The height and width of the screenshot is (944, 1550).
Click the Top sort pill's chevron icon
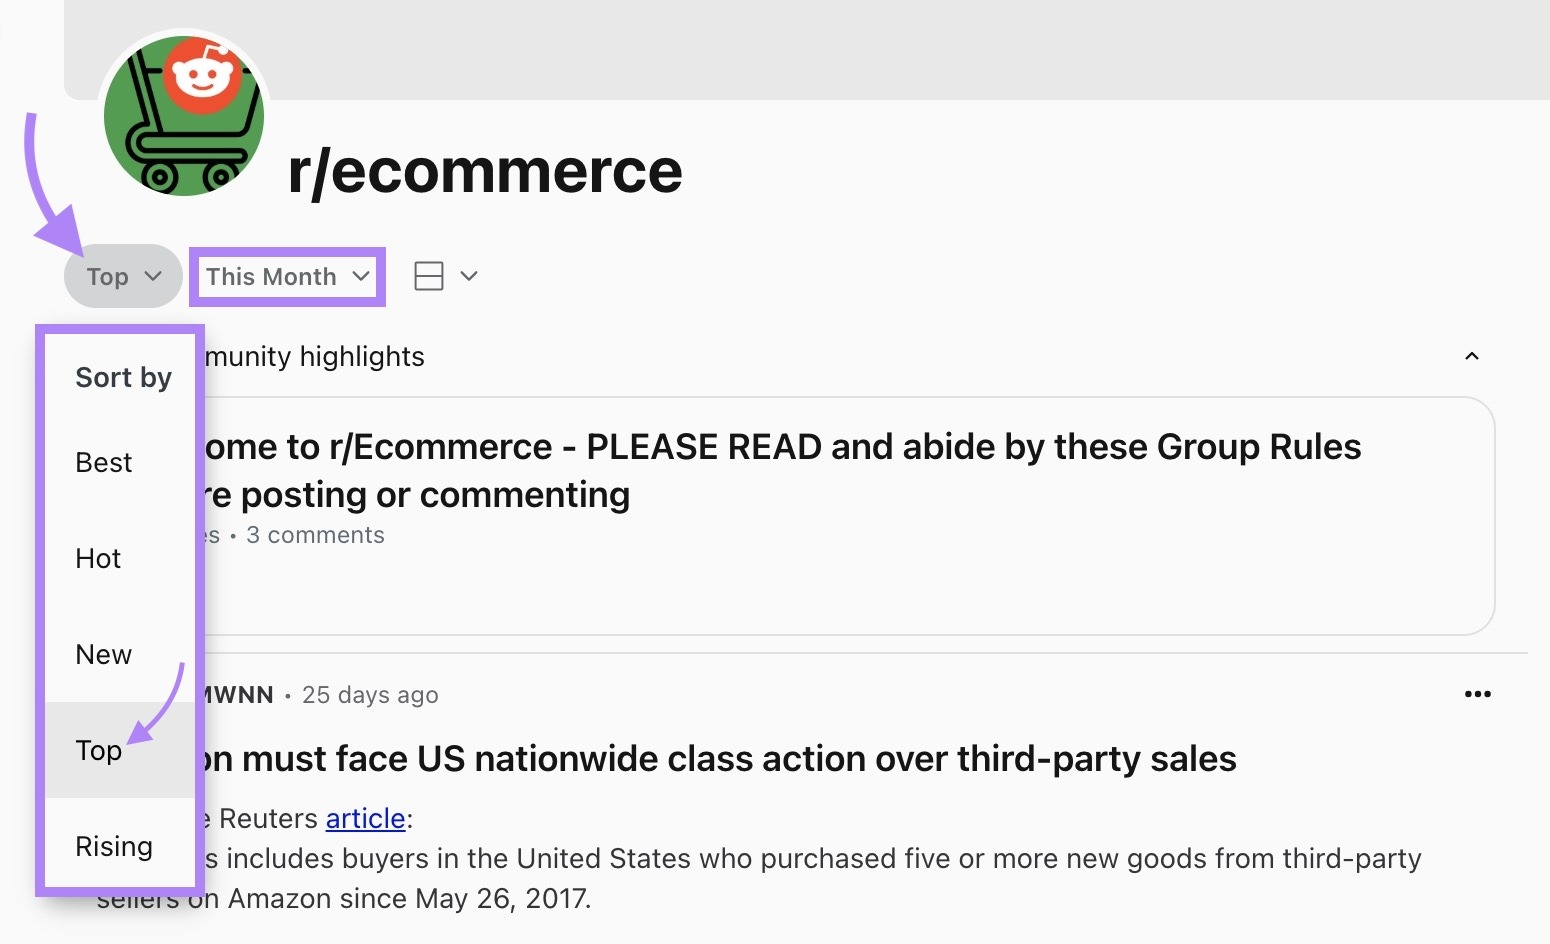pyautogui.click(x=154, y=276)
